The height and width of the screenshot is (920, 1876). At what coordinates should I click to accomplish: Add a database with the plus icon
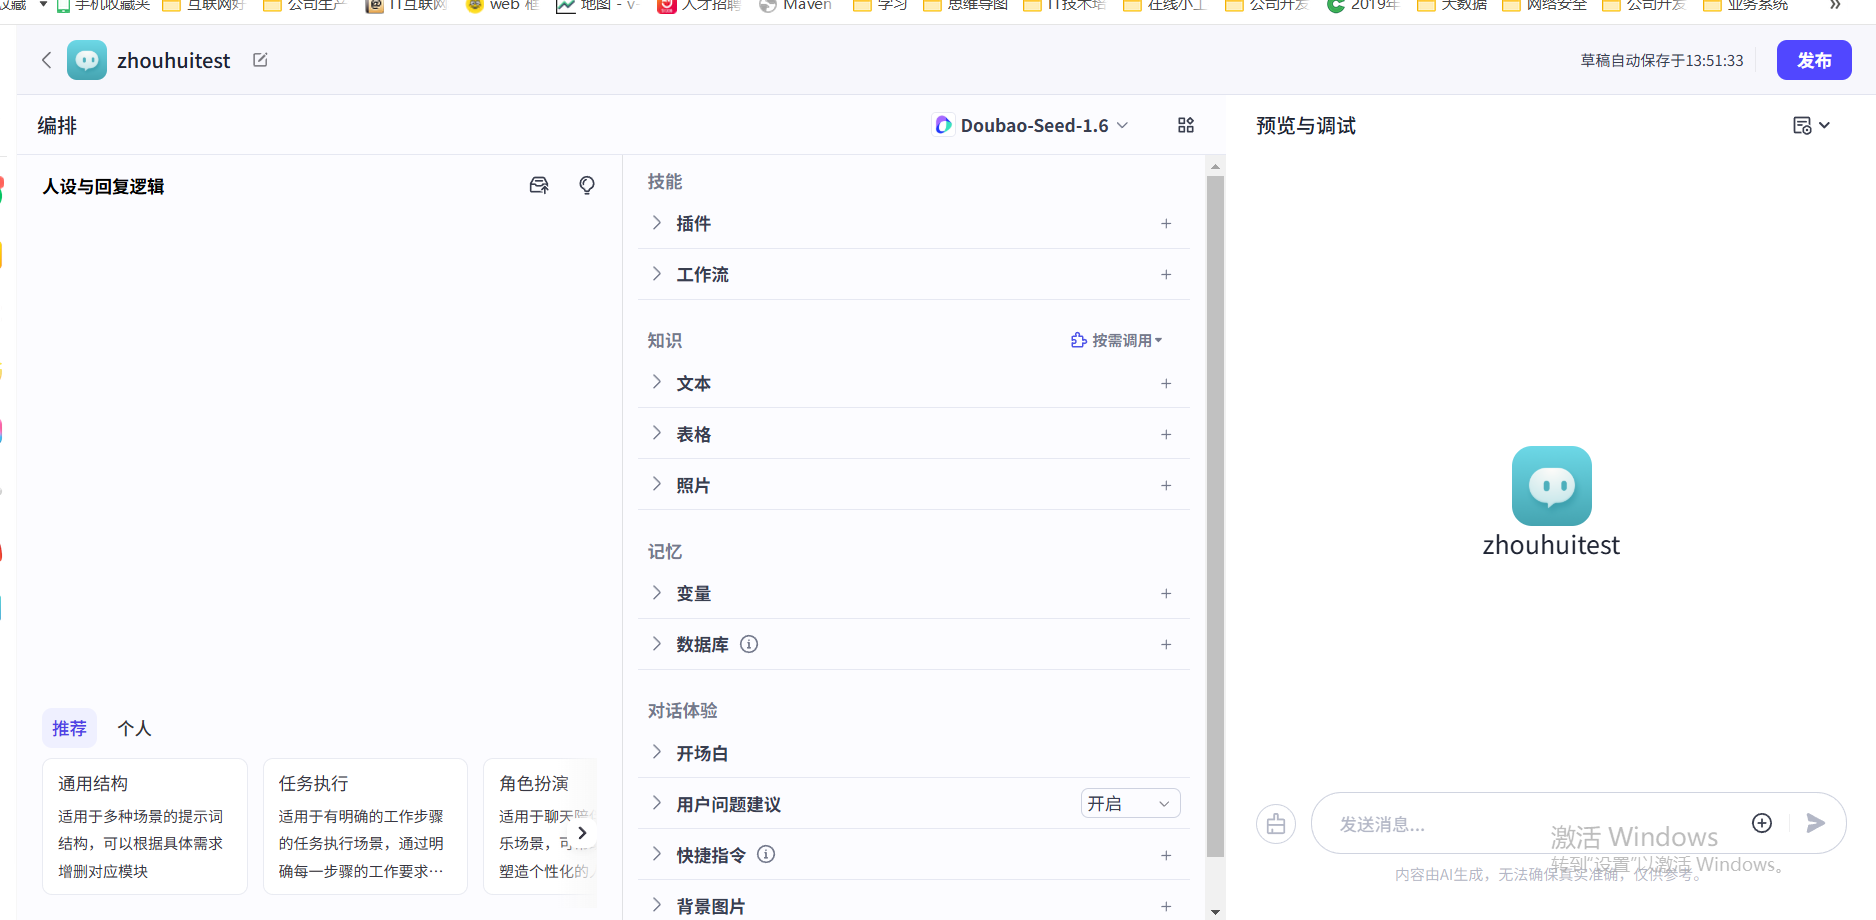coord(1166,644)
